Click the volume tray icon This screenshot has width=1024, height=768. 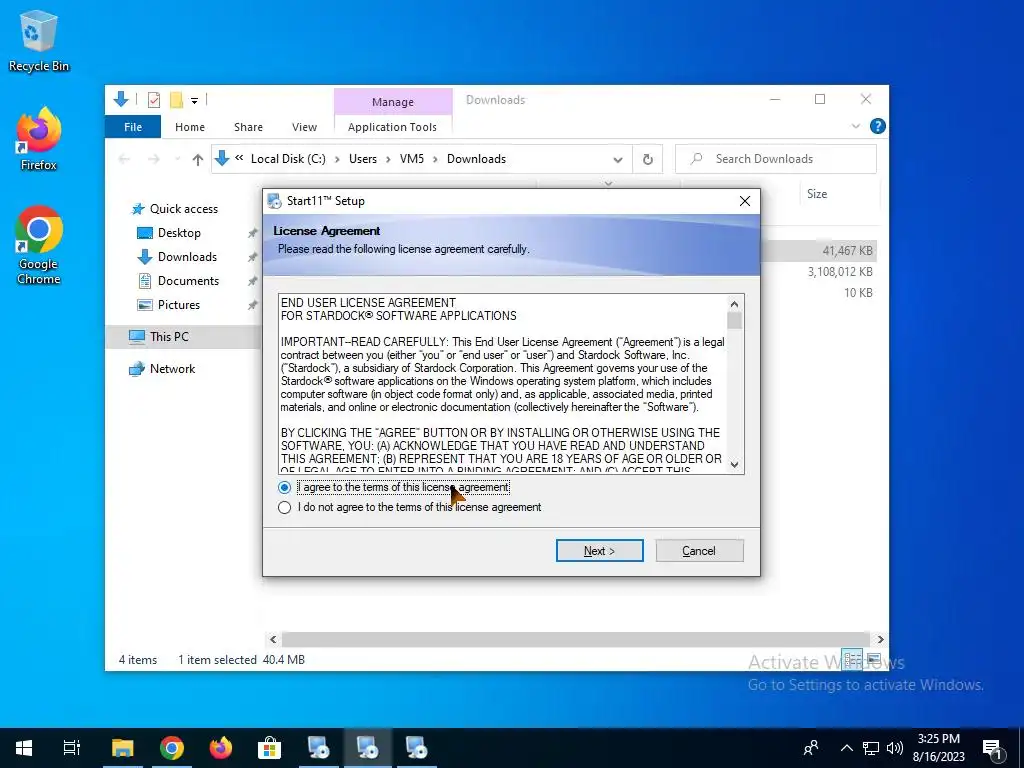895,748
